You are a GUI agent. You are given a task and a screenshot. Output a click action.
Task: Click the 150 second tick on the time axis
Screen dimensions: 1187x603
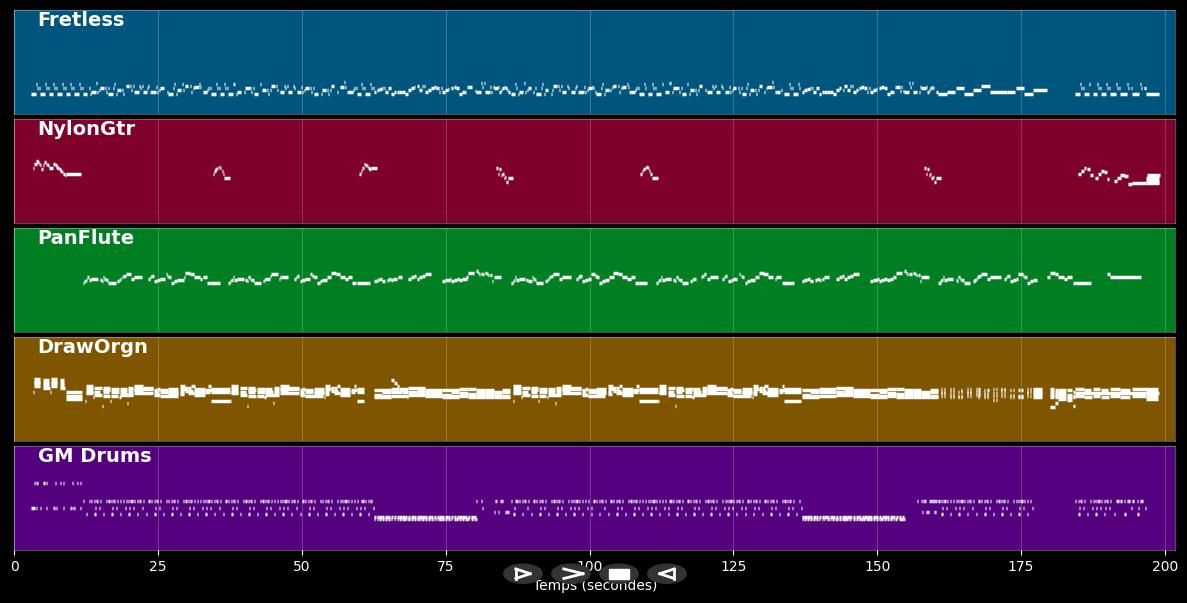click(877, 566)
